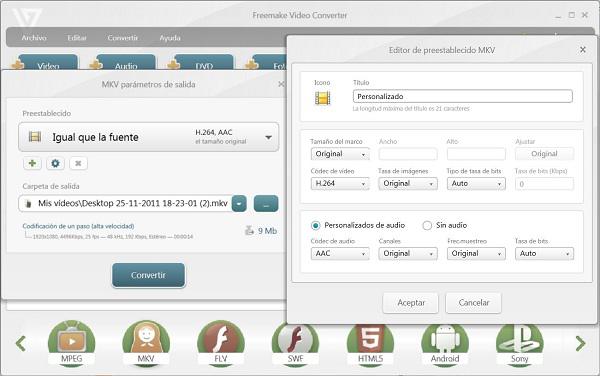The height and width of the screenshot is (376, 600).
Task: Click the 9 Mb file size text
Action: 267,231
